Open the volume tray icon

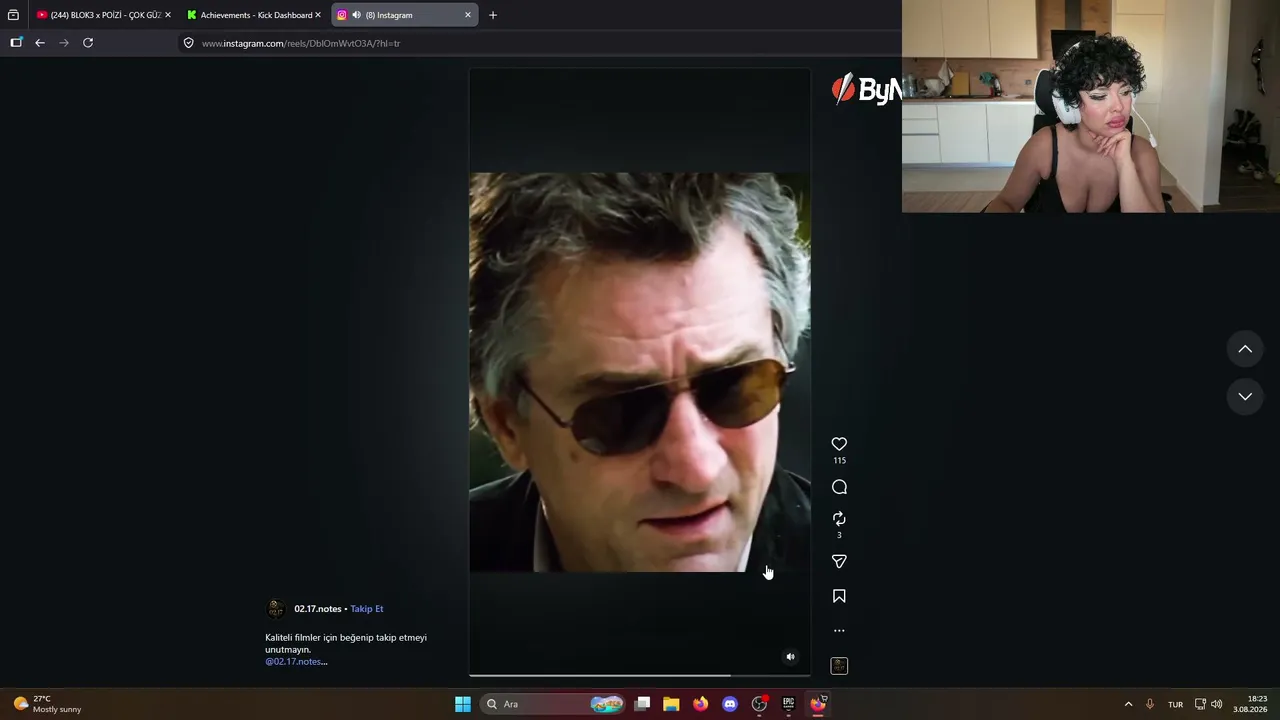tap(1217, 704)
